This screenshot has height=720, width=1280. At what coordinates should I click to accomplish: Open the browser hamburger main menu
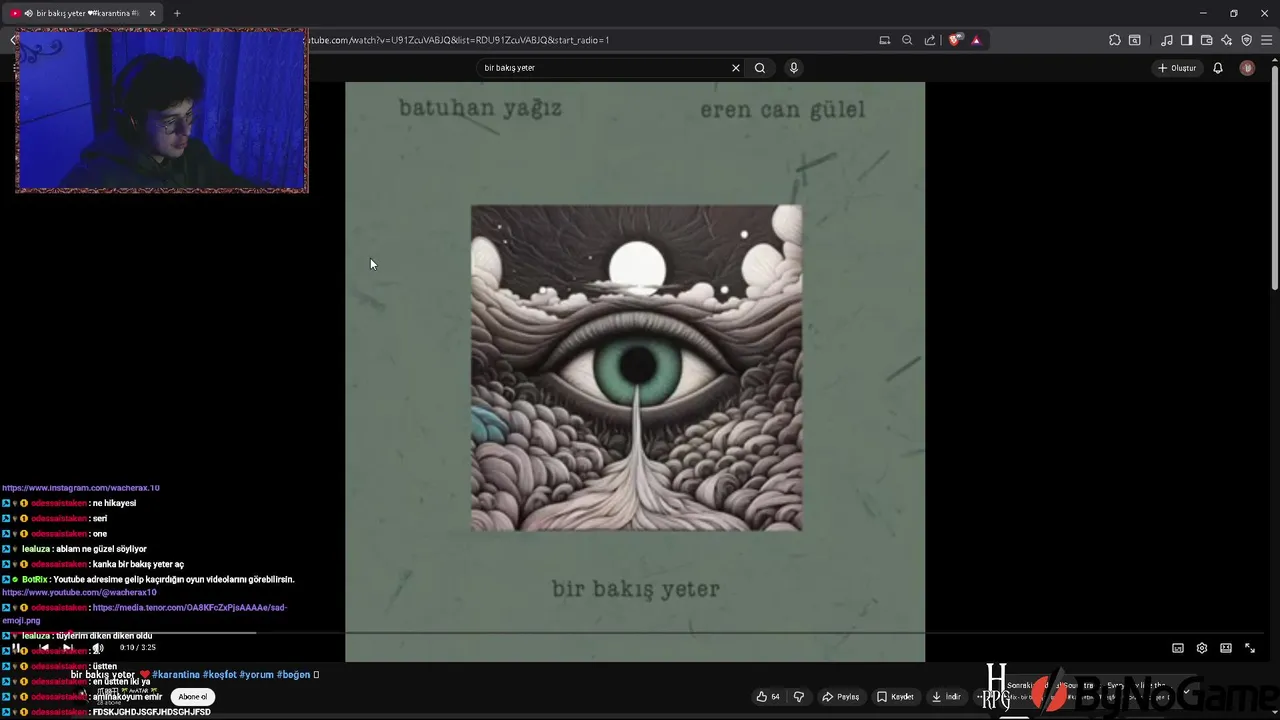point(1267,40)
